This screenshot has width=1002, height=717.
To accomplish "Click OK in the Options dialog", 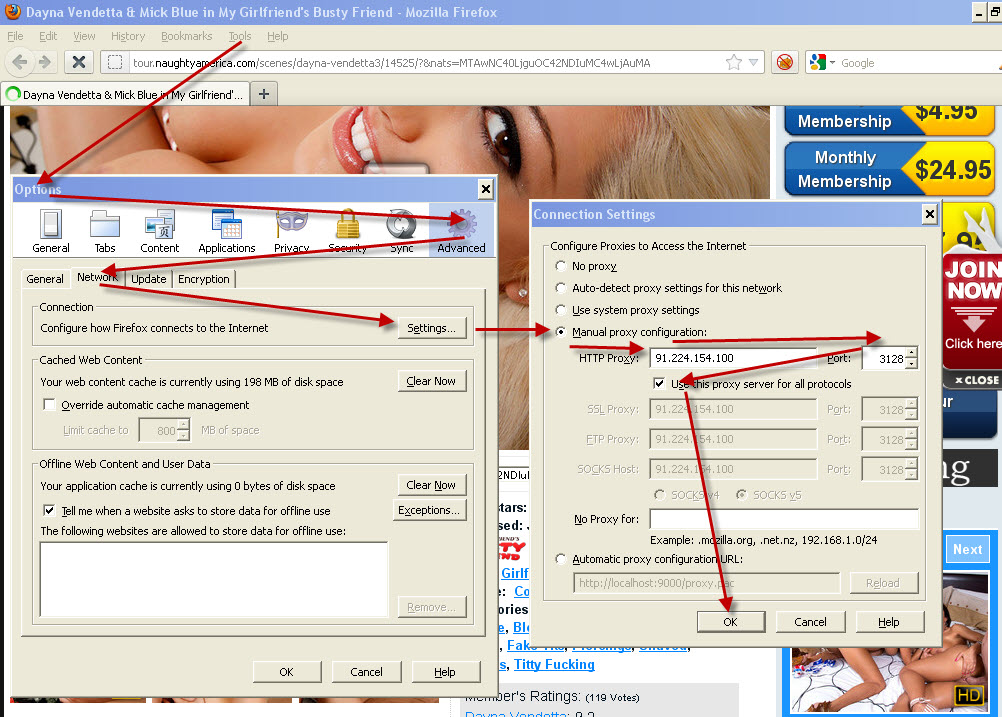I will point(286,672).
